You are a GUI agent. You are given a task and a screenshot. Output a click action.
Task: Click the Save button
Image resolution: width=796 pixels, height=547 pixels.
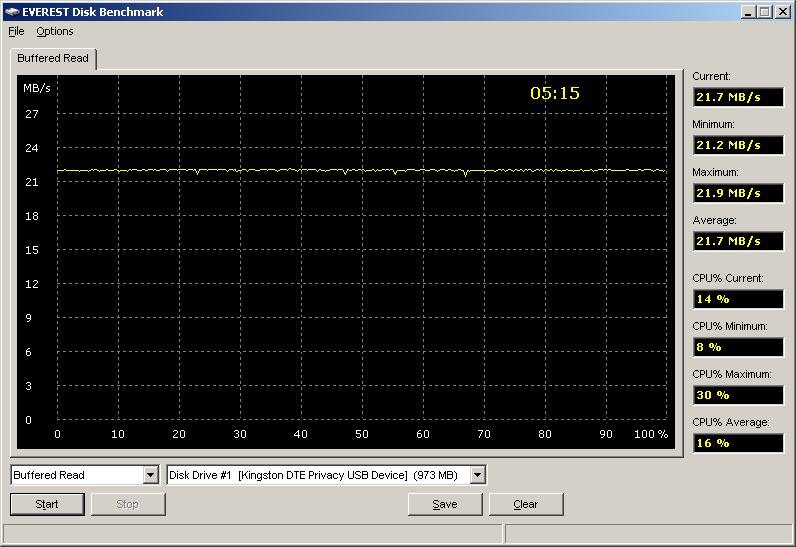pos(445,504)
